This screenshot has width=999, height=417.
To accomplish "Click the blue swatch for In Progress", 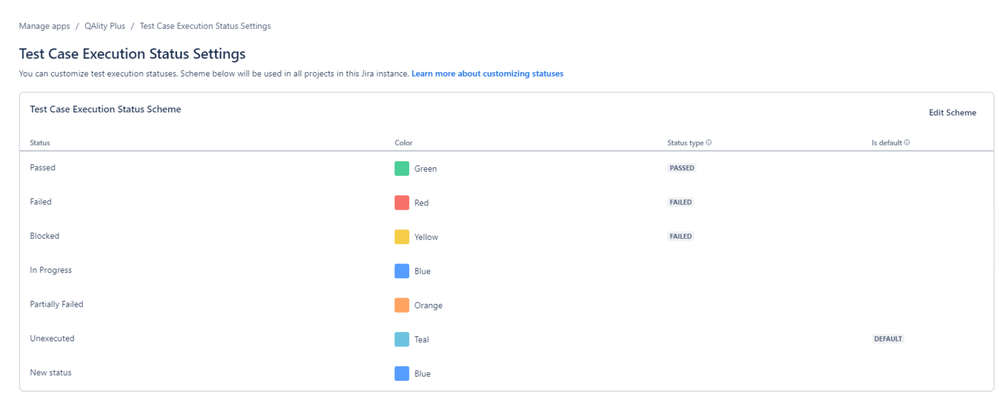I will 402,271.
